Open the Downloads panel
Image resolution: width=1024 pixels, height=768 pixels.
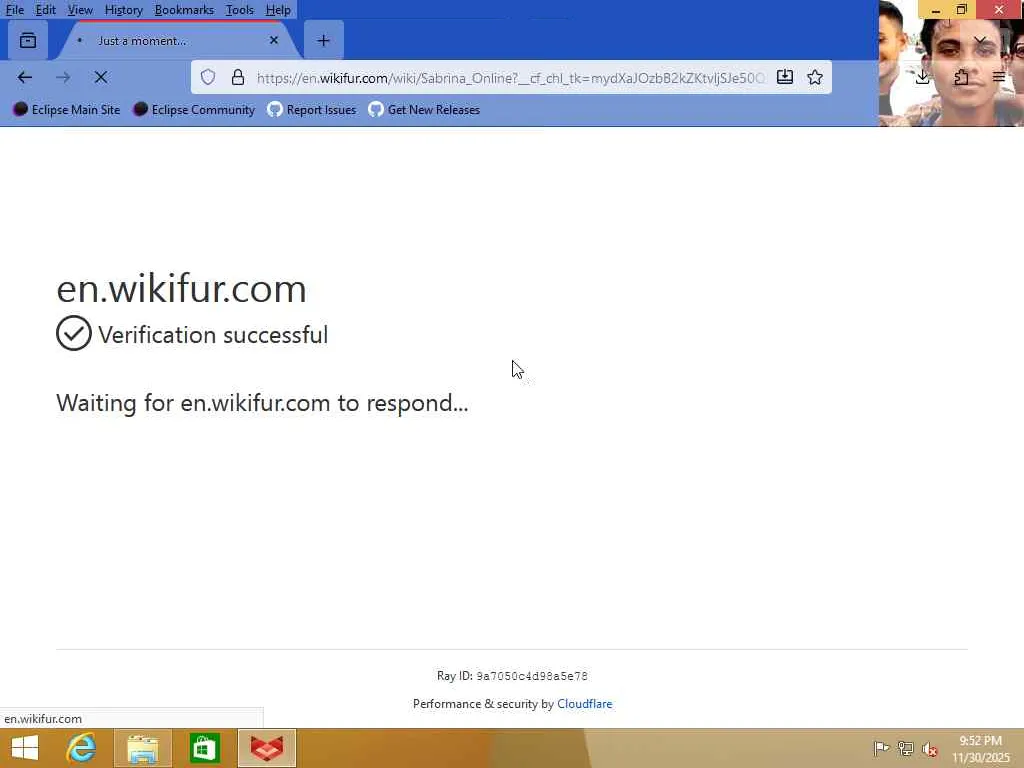[x=922, y=78]
